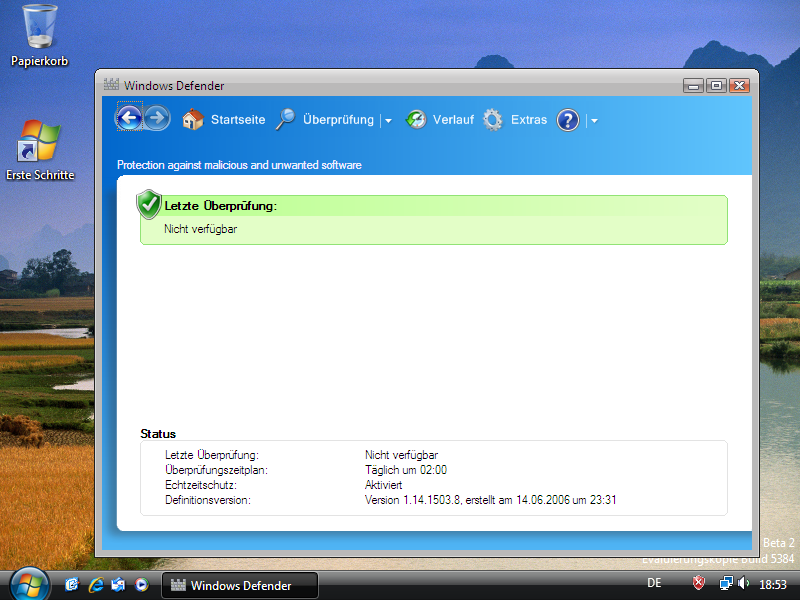Screen dimensions: 800x600
Task: Click the forward arrow navigation button
Action: pyautogui.click(x=157, y=119)
